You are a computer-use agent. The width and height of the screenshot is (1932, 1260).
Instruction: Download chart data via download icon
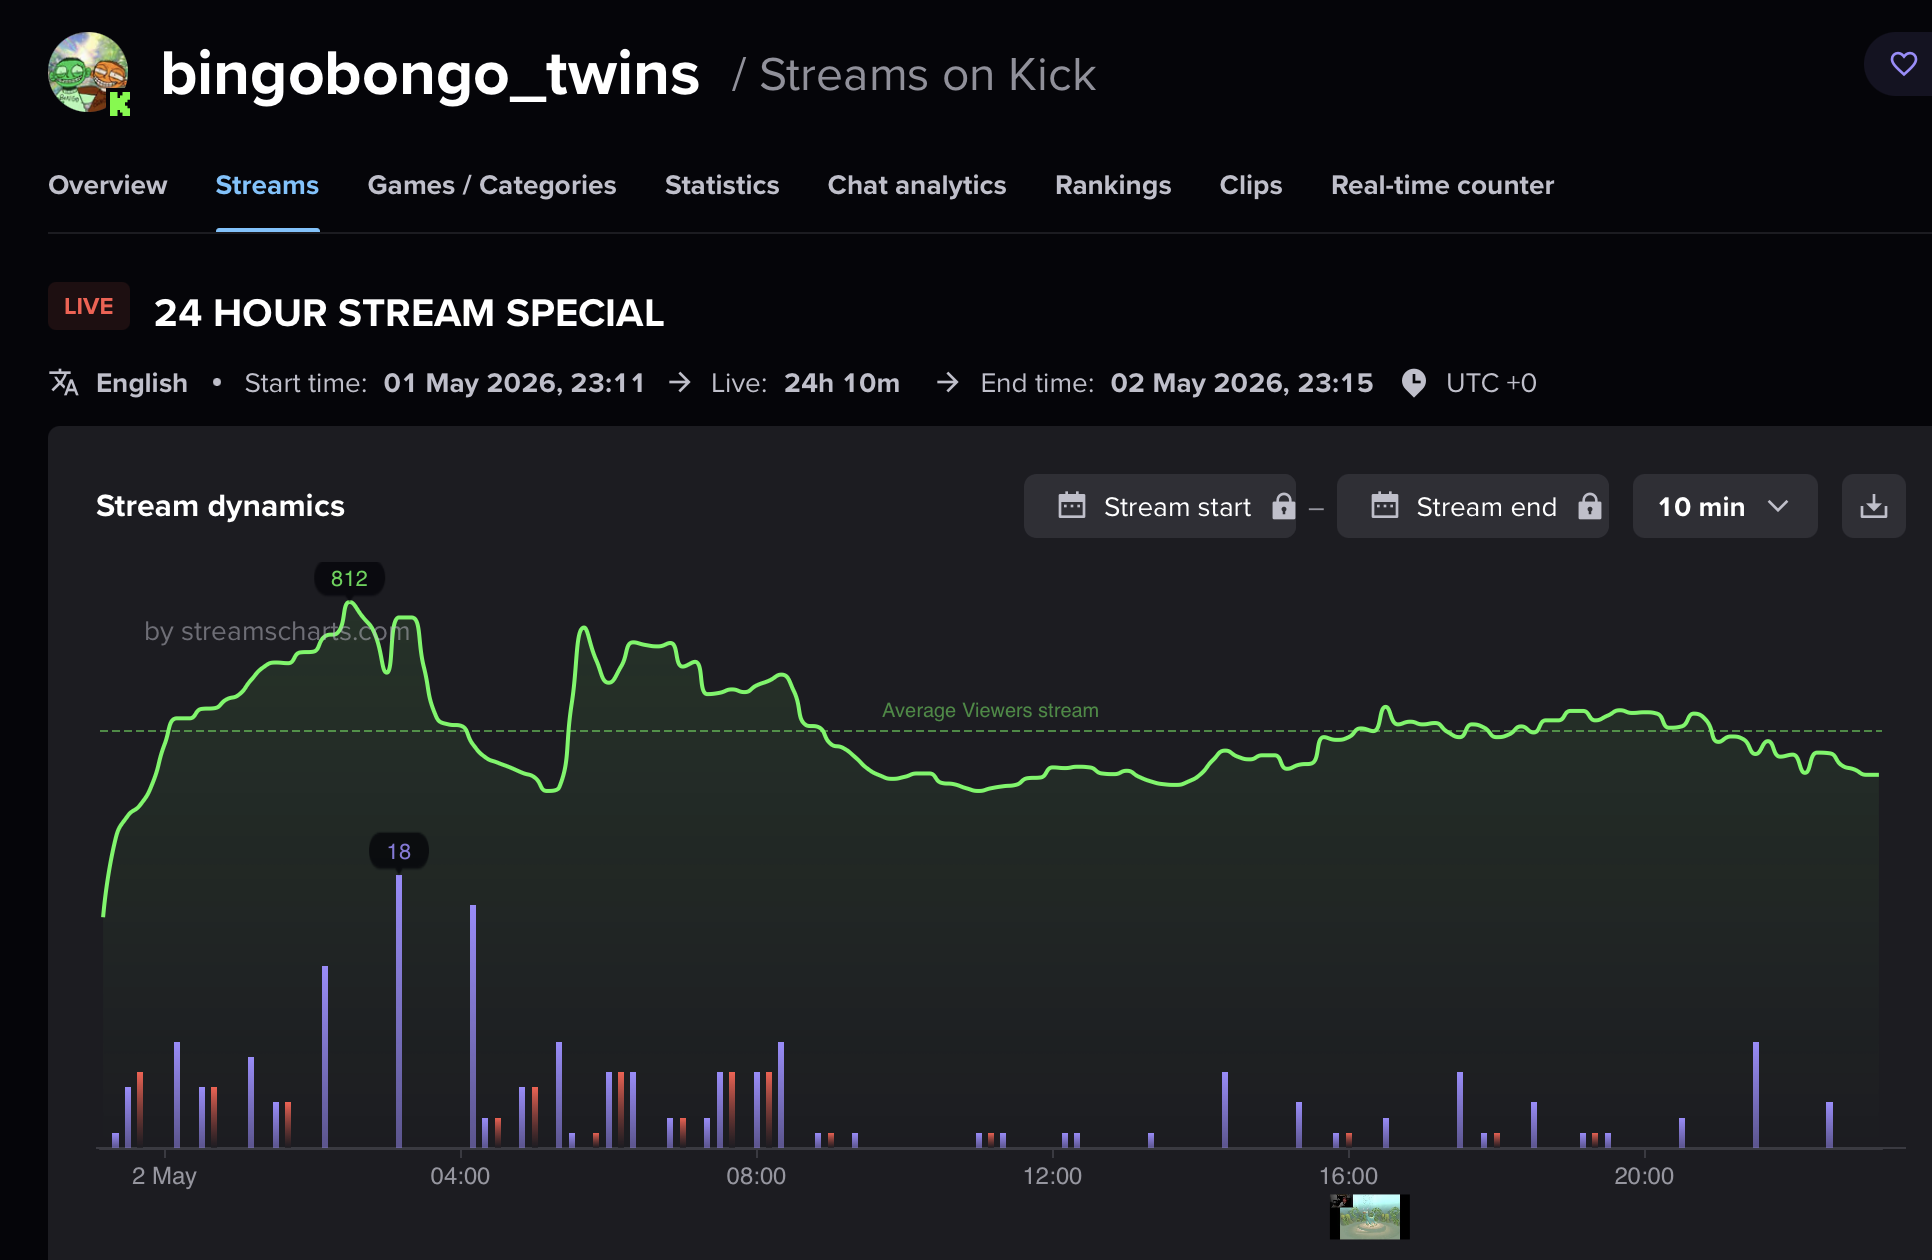tap(1873, 507)
